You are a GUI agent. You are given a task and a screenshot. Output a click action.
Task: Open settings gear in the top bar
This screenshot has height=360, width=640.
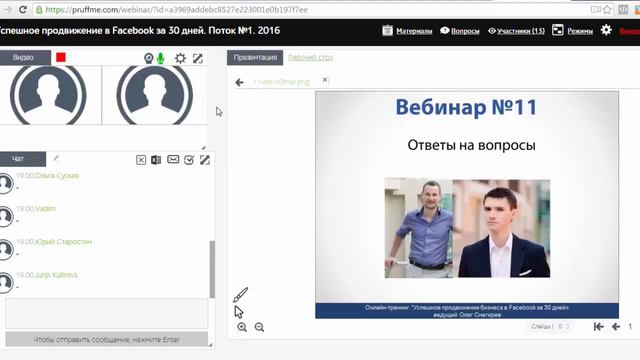[x=606, y=30]
